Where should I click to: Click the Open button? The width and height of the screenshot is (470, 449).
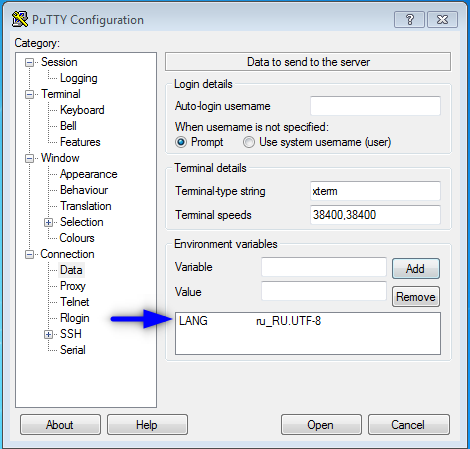321,425
